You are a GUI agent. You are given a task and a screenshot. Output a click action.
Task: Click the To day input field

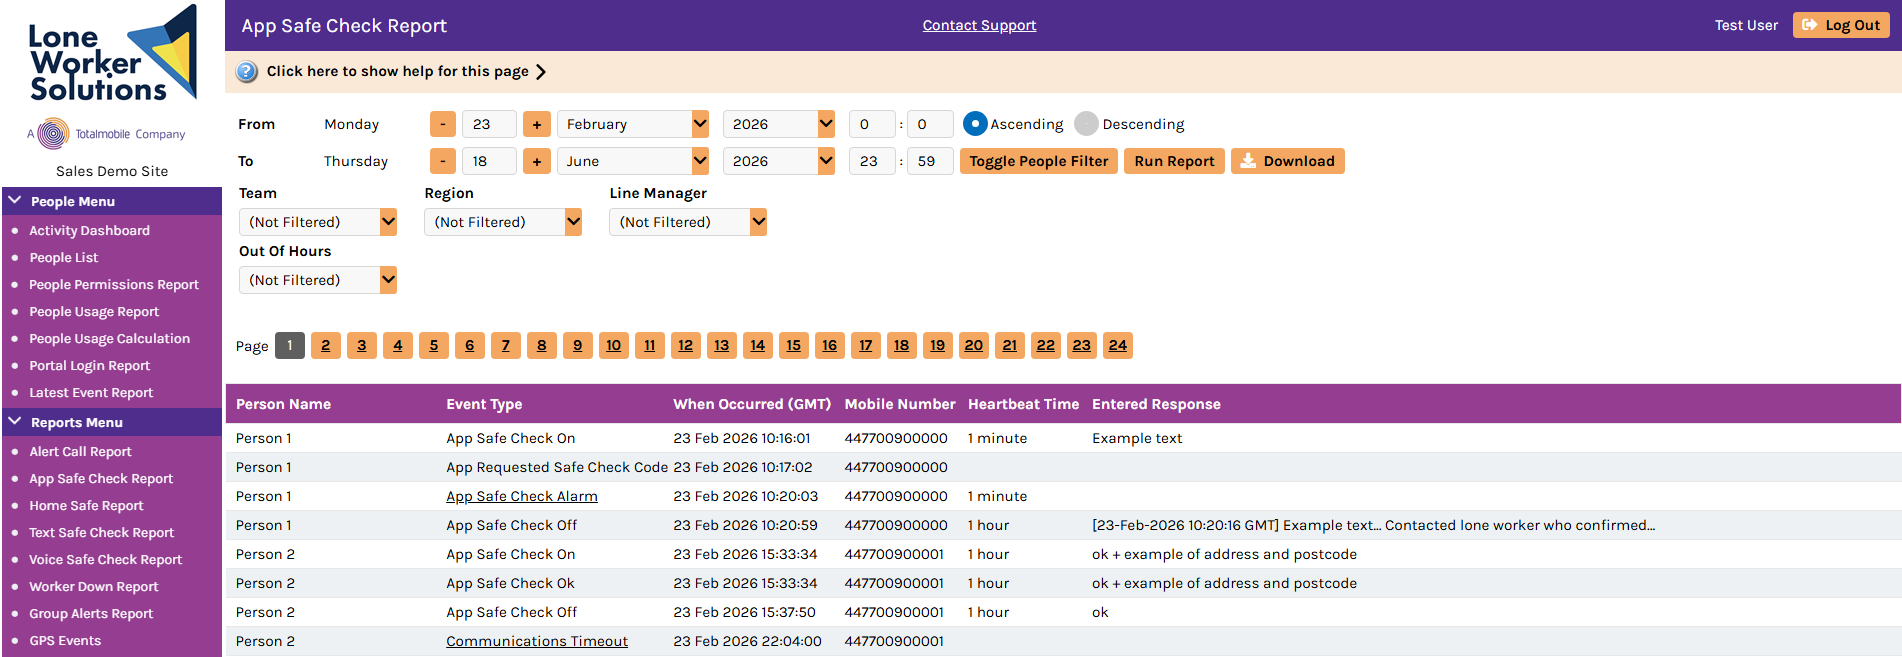pyautogui.click(x=489, y=161)
